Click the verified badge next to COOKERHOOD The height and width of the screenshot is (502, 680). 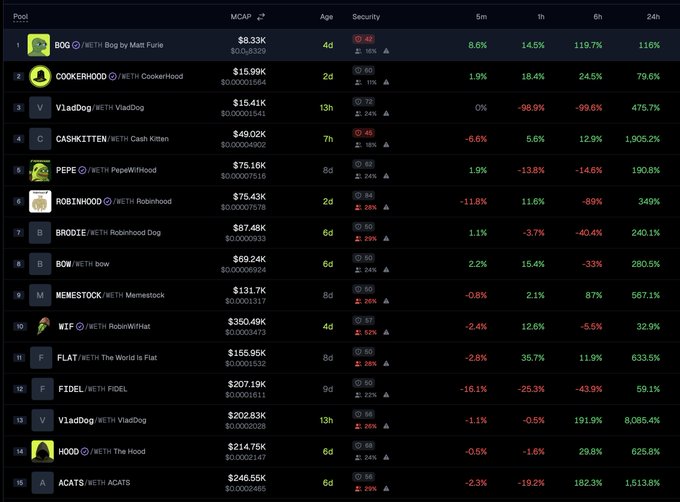112,76
